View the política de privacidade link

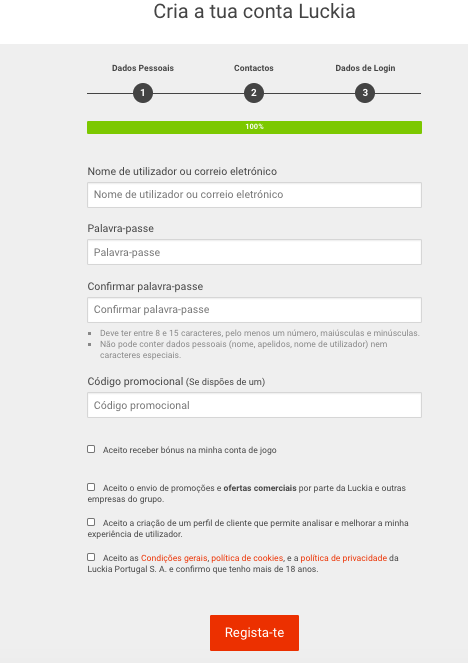click(x=344, y=558)
